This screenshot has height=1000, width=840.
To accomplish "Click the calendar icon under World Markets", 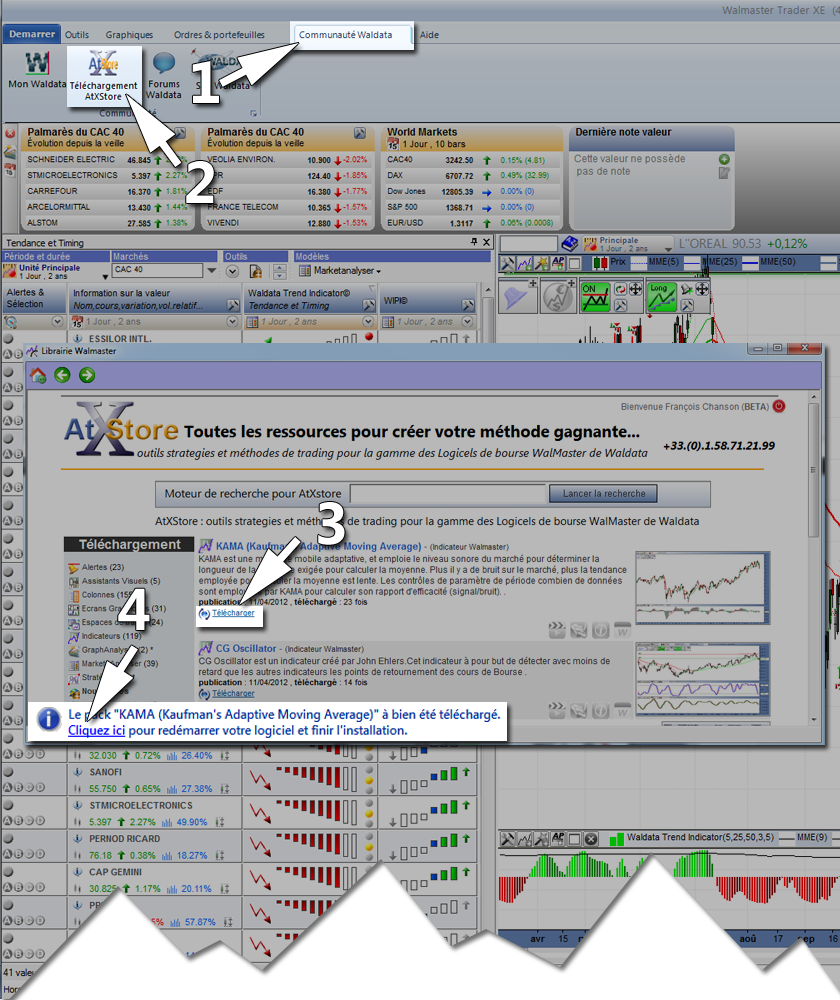I will coord(393,145).
